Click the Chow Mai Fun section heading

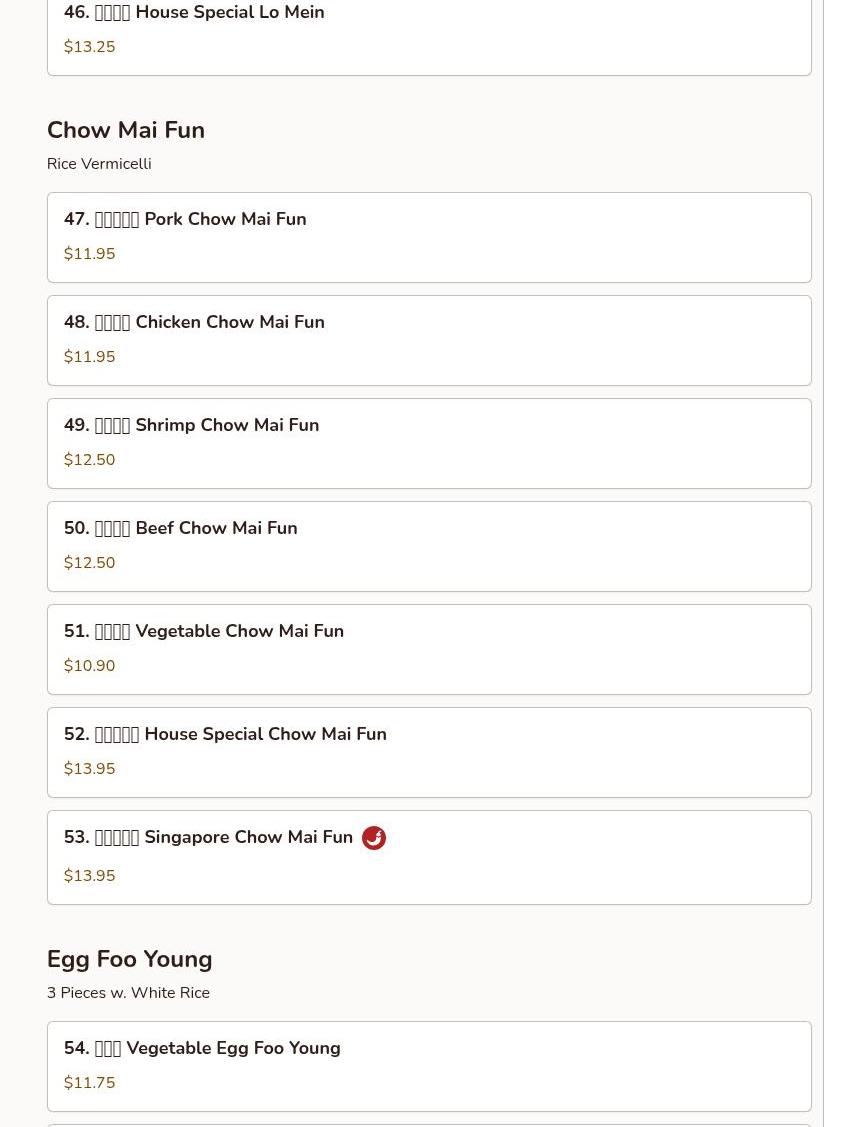(126, 130)
